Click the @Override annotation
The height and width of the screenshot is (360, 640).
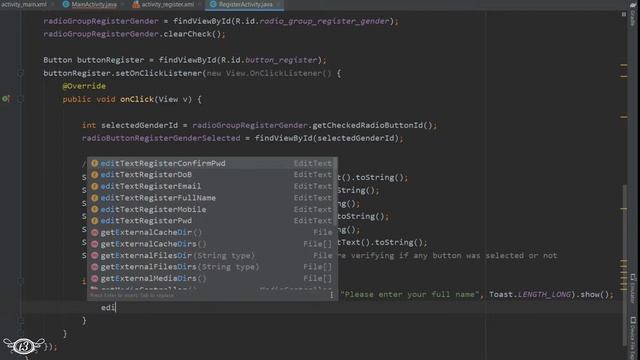point(84,86)
